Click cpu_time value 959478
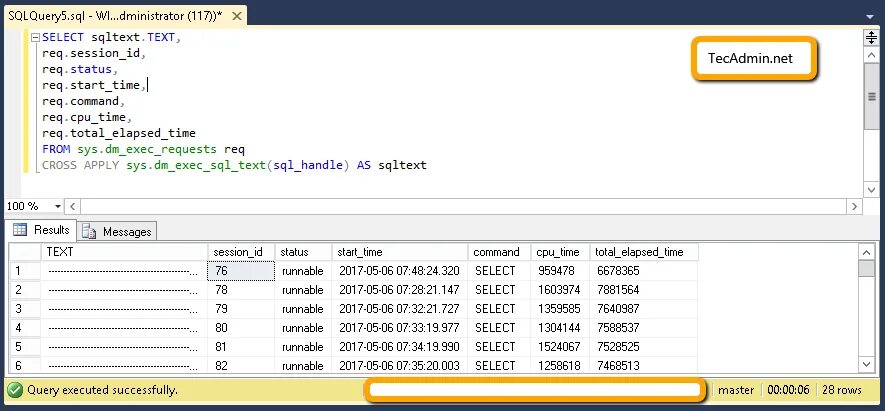This screenshot has width=885, height=411. [x=560, y=271]
